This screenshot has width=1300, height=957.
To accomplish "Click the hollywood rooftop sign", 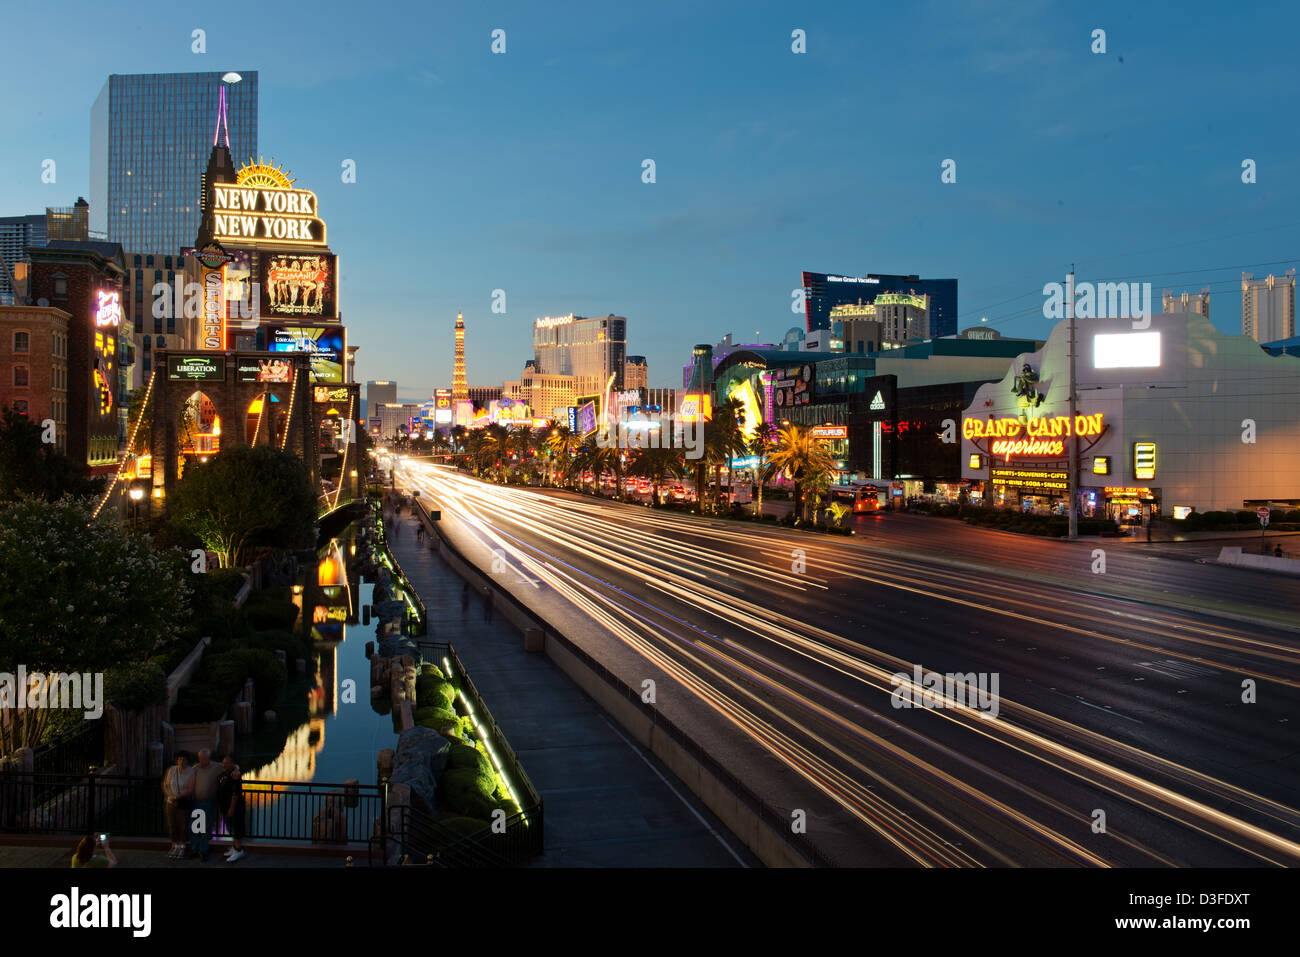I will pos(554,321).
